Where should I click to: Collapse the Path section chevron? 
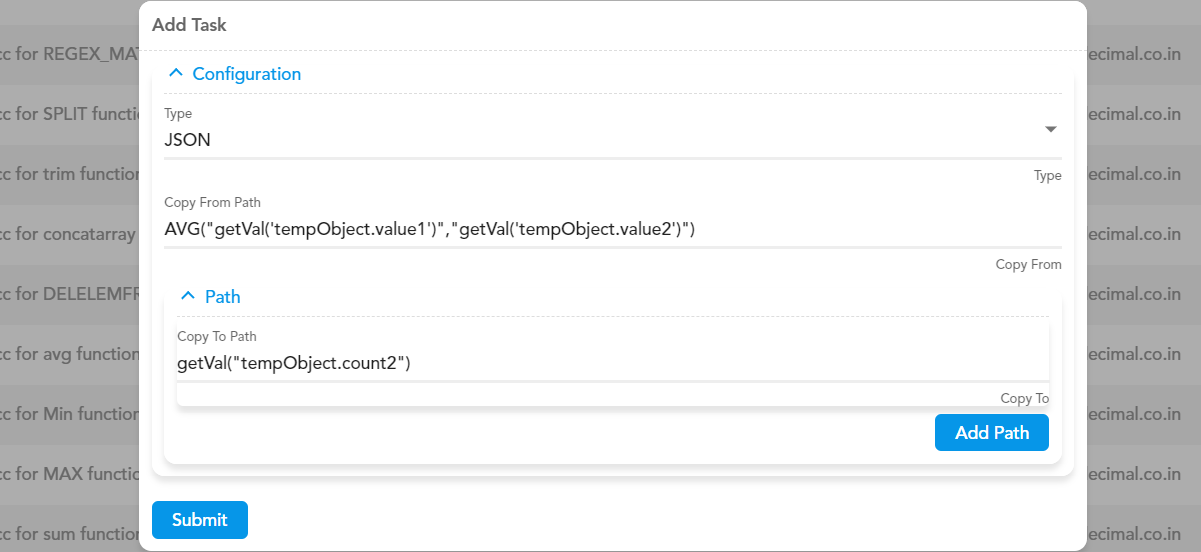tap(188, 297)
